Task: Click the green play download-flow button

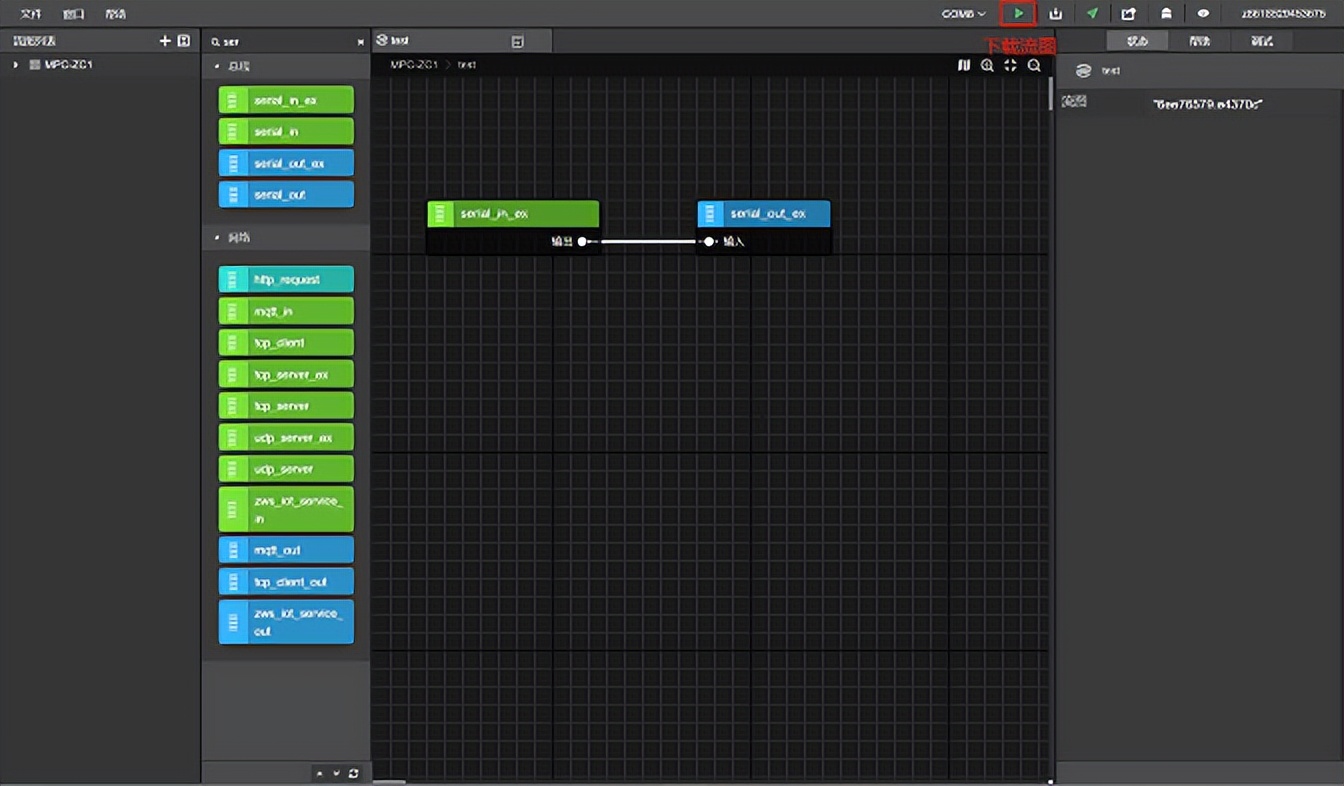Action: click(1018, 14)
